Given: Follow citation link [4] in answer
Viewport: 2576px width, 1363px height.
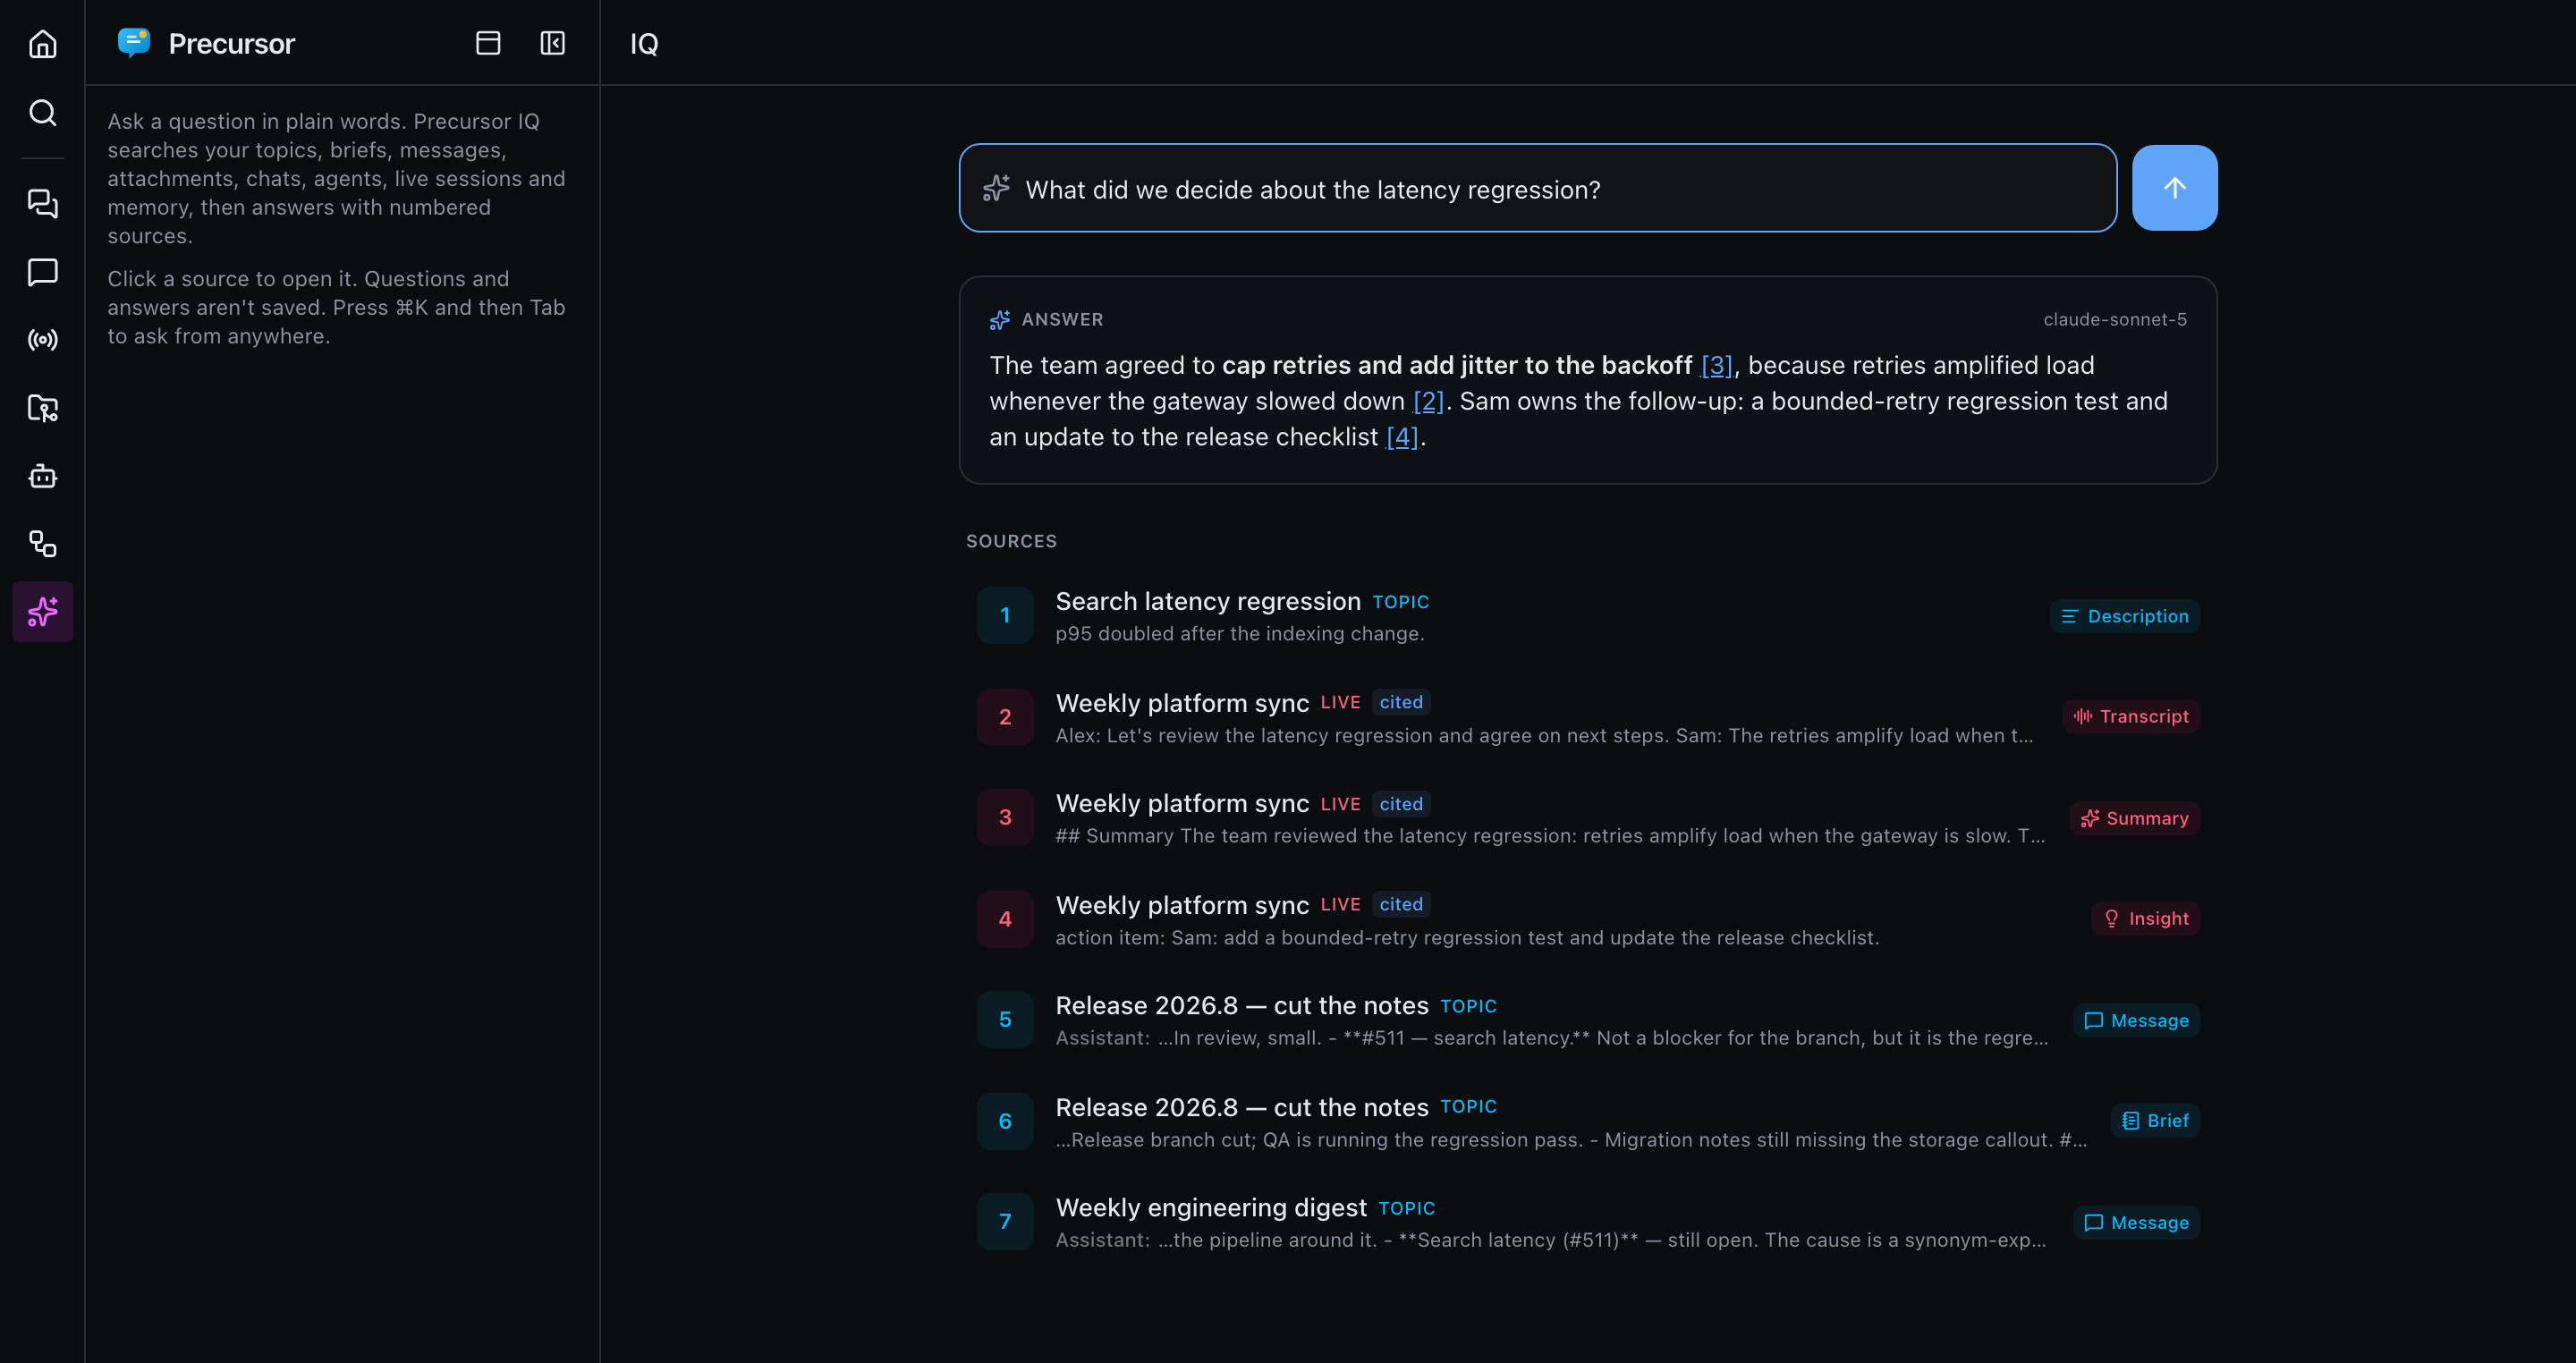Looking at the screenshot, I should coord(1401,438).
